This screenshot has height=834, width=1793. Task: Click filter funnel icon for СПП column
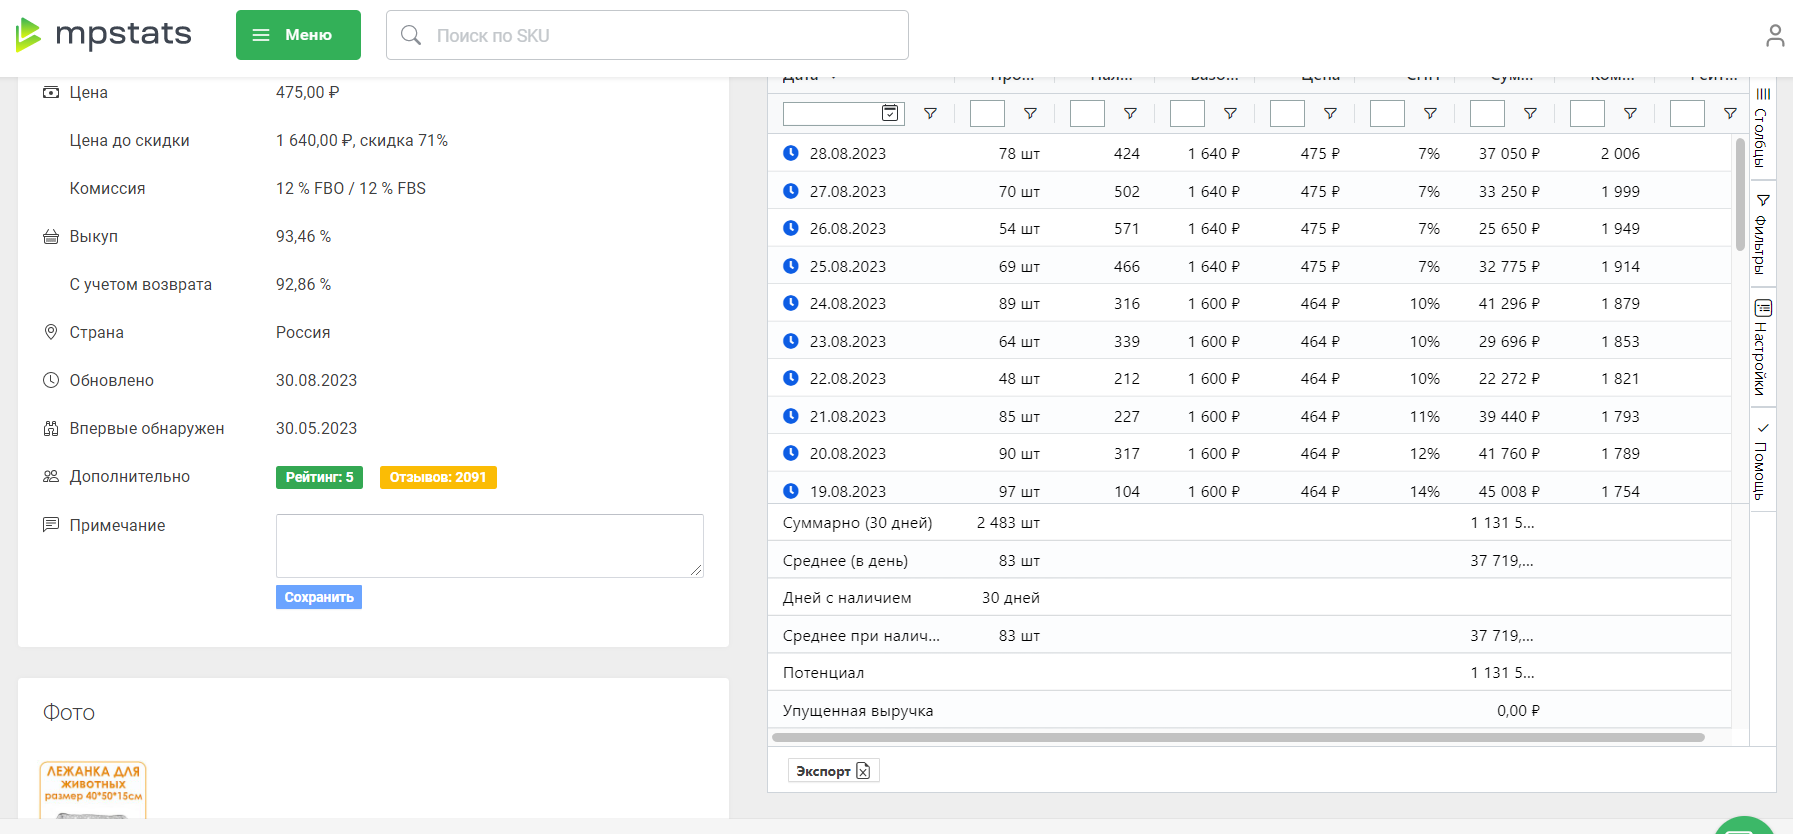(x=1430, y=114)
